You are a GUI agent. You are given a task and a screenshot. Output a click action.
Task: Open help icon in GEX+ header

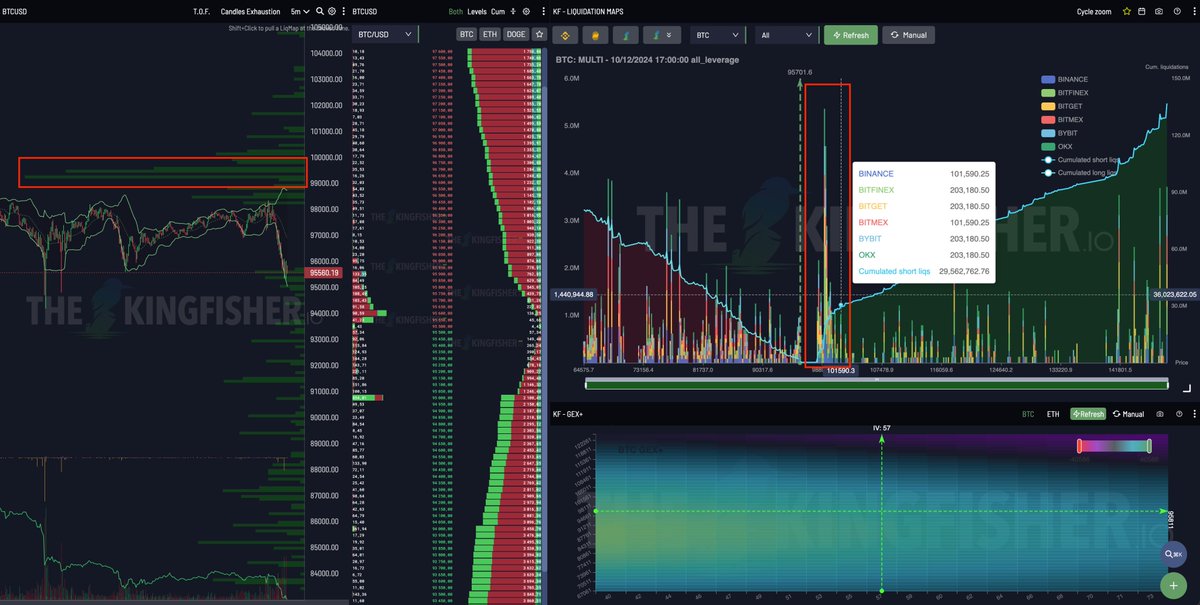coord(1178,414)
